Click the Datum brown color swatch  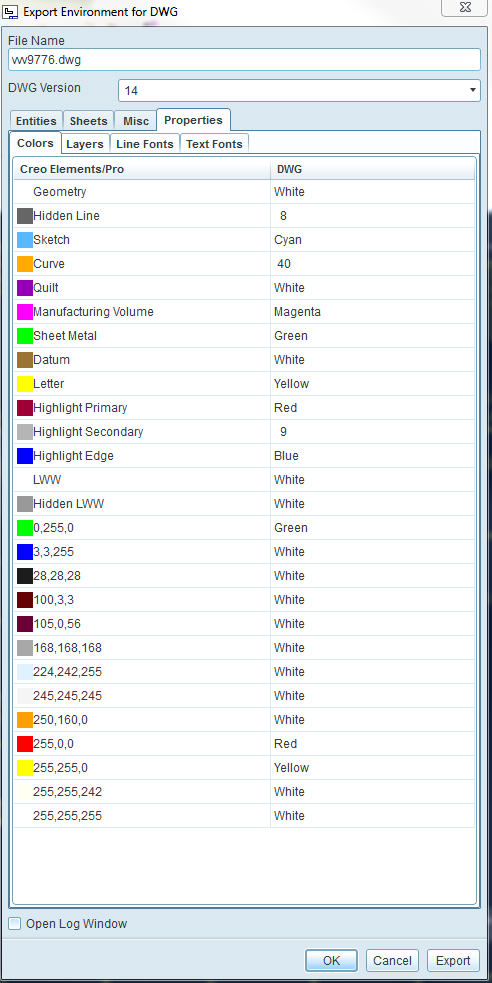click(25, 360)
